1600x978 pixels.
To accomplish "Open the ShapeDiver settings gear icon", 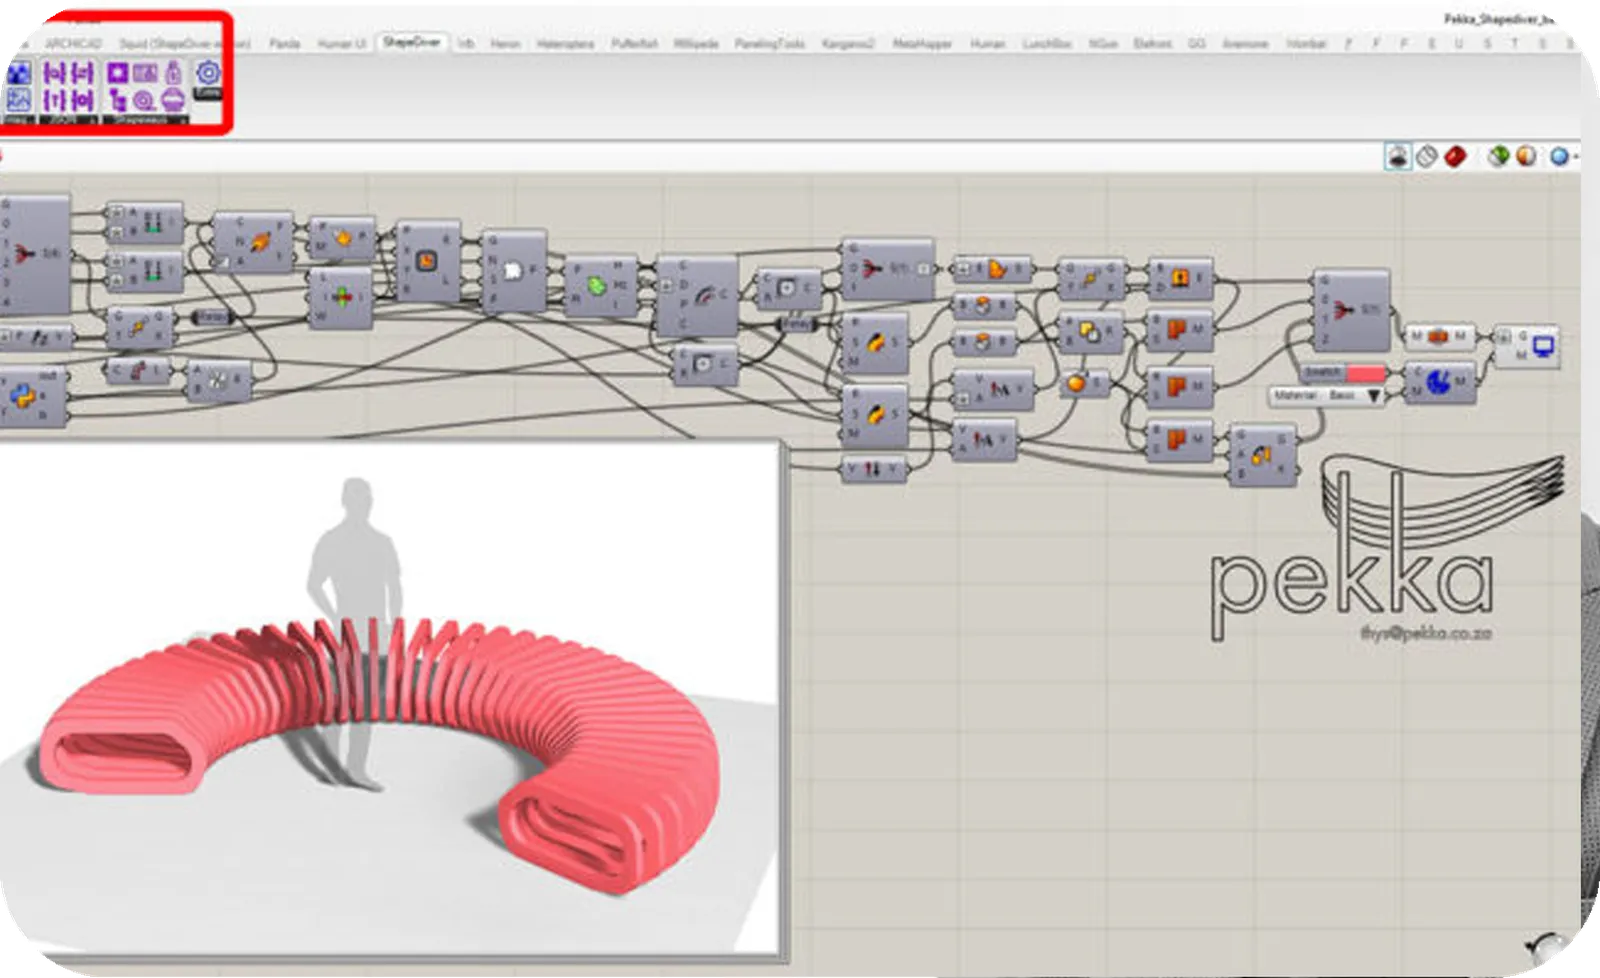I will click(209, 72).
